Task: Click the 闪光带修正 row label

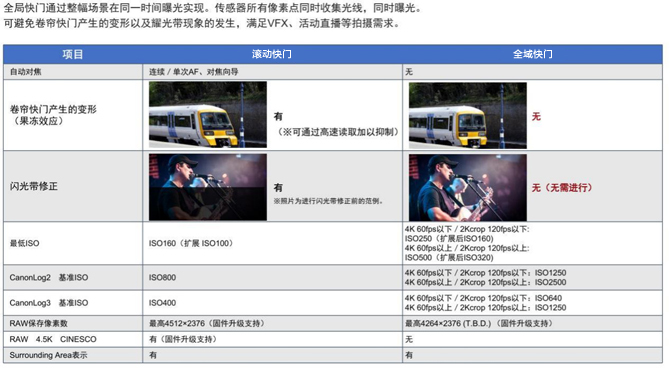Action: point(33,186)
